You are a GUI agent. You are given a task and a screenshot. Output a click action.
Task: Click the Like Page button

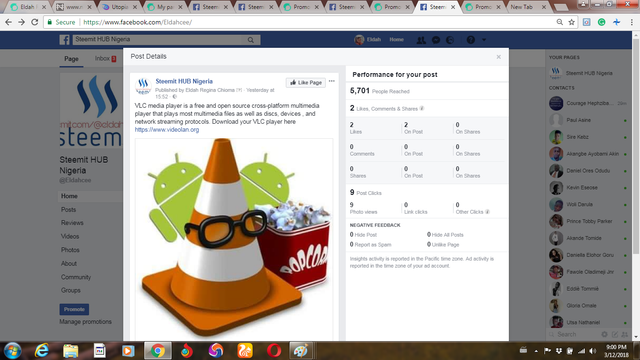click(x=305, y=82)
